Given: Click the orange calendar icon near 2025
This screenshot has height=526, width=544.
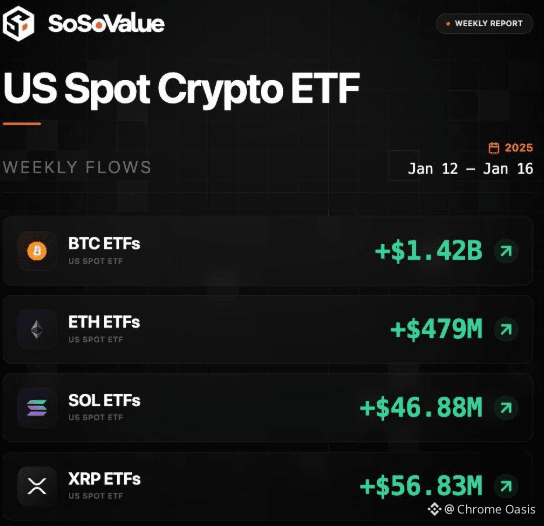Looking at the screenshot, I should pyautogui.click(x=494, y=148).
